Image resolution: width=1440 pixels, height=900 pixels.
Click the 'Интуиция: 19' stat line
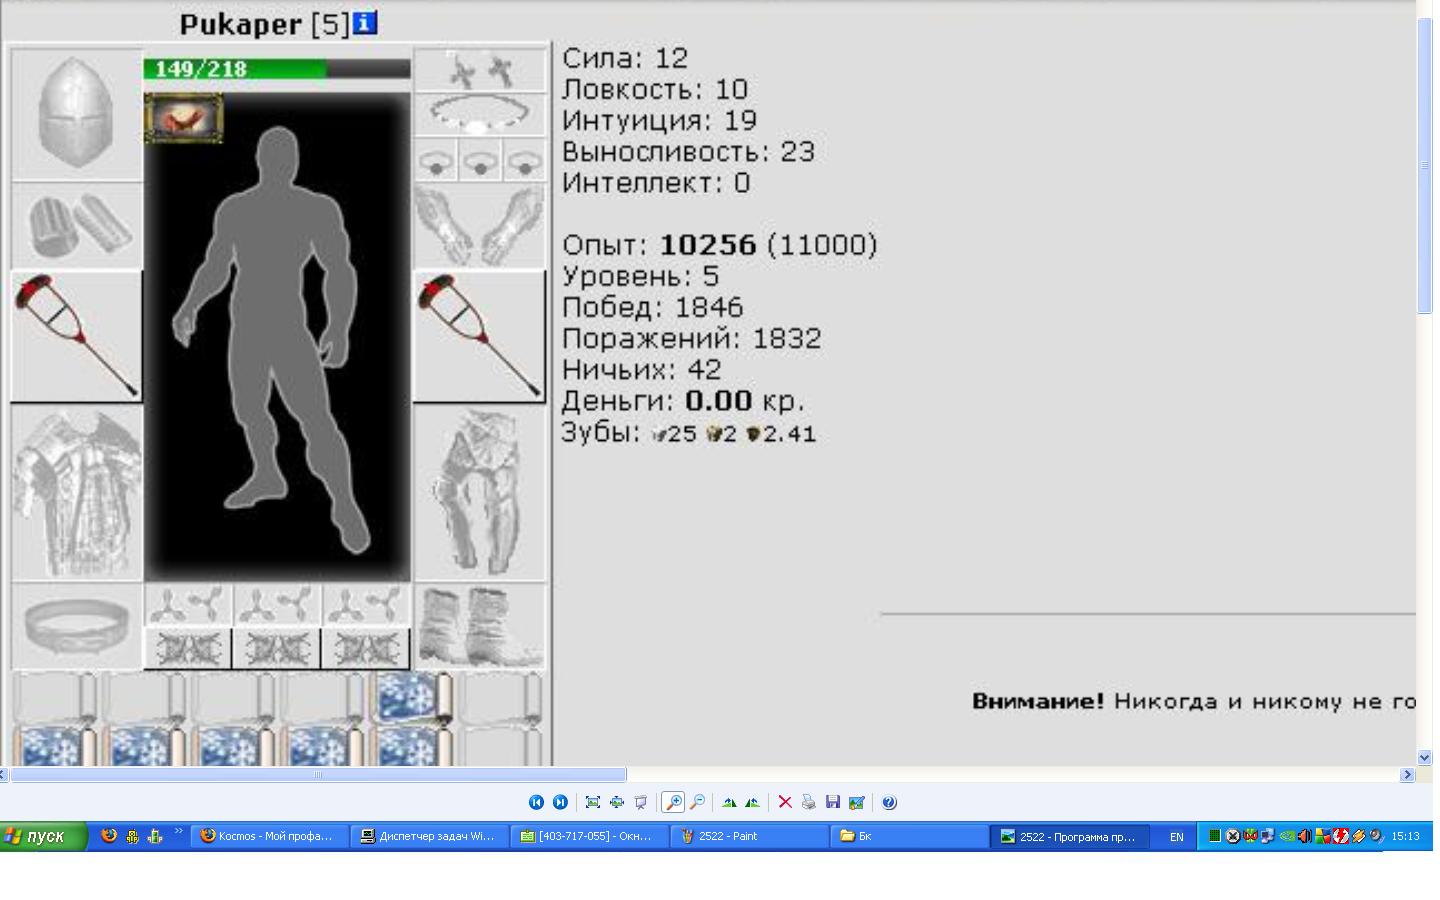tap(660, 120)
